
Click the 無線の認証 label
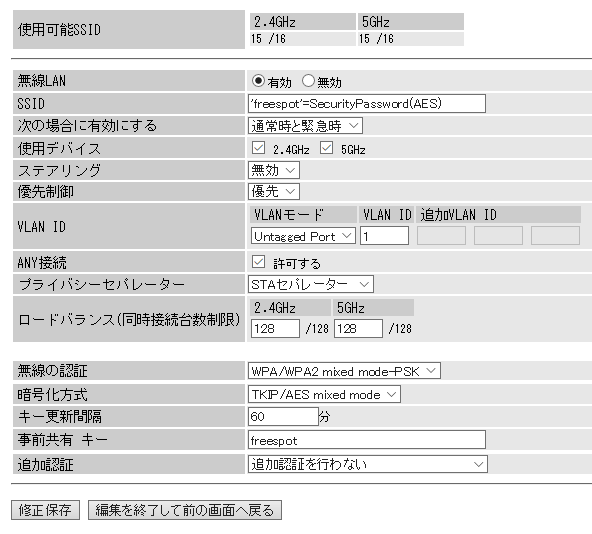click(x=52, y=371)
